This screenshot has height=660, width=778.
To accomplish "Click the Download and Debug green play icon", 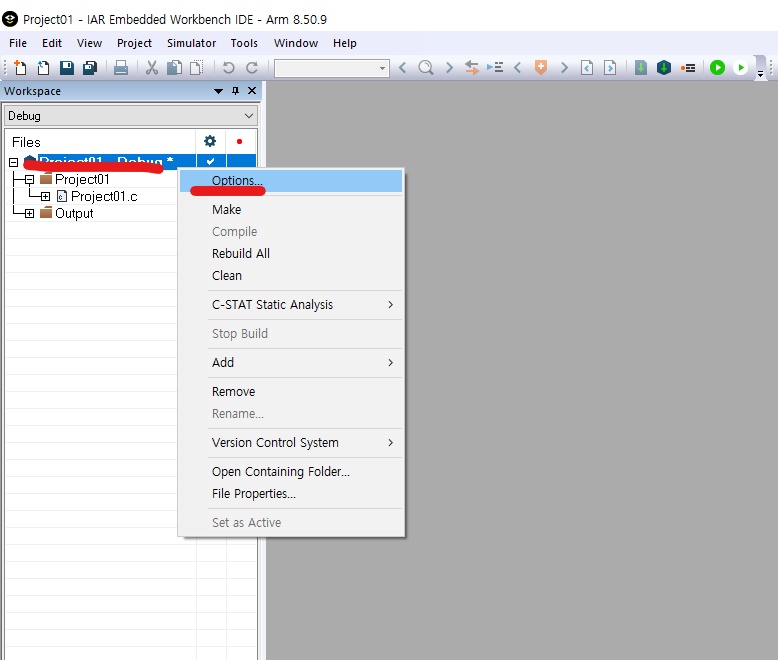I will [x=717, y=67].
